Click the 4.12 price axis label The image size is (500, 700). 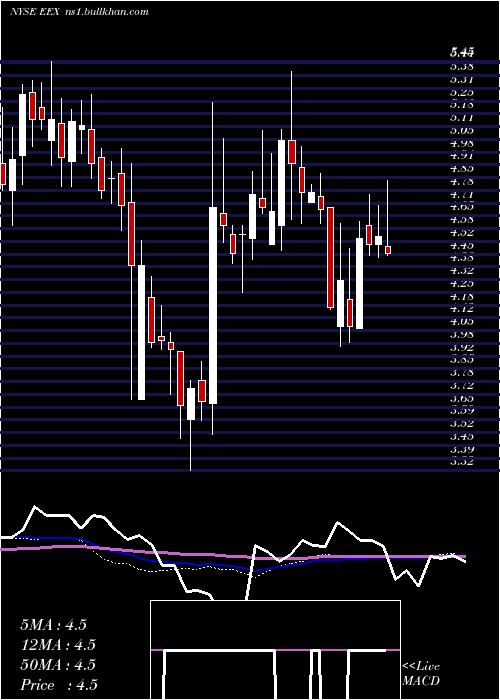(x=462, y=308)
